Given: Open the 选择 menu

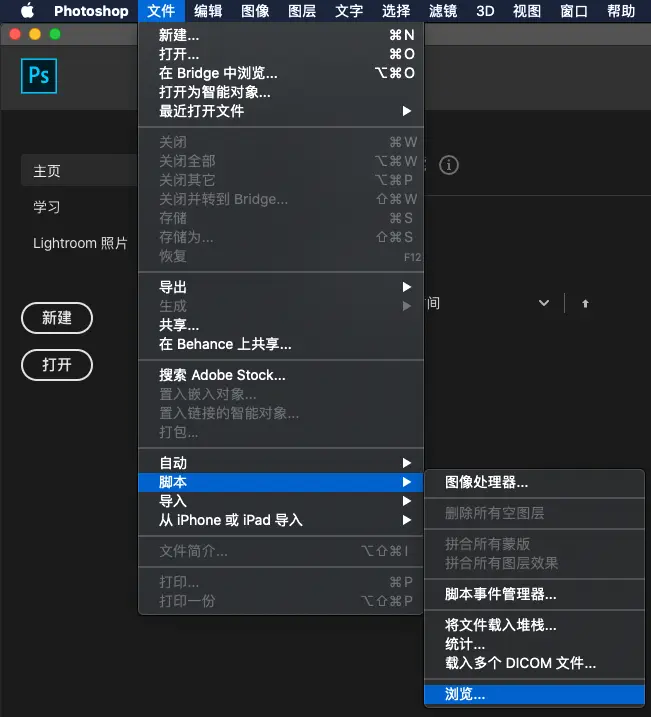Looking at the screenshot, I should [396, 11].
